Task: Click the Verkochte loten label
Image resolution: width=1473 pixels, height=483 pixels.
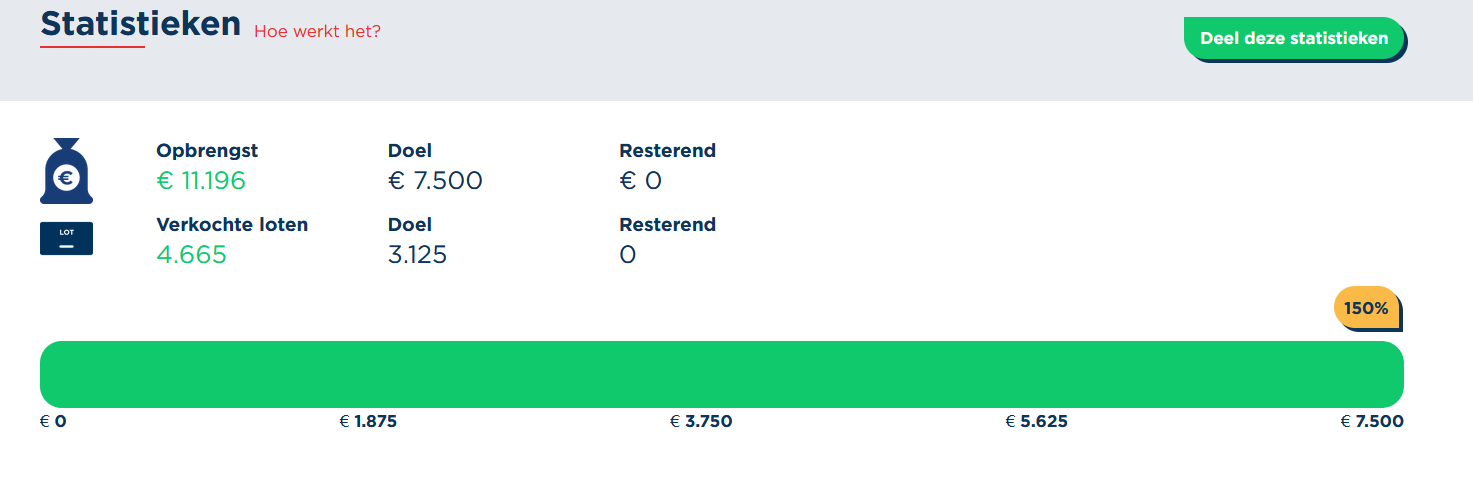Action: pos(232,225)
